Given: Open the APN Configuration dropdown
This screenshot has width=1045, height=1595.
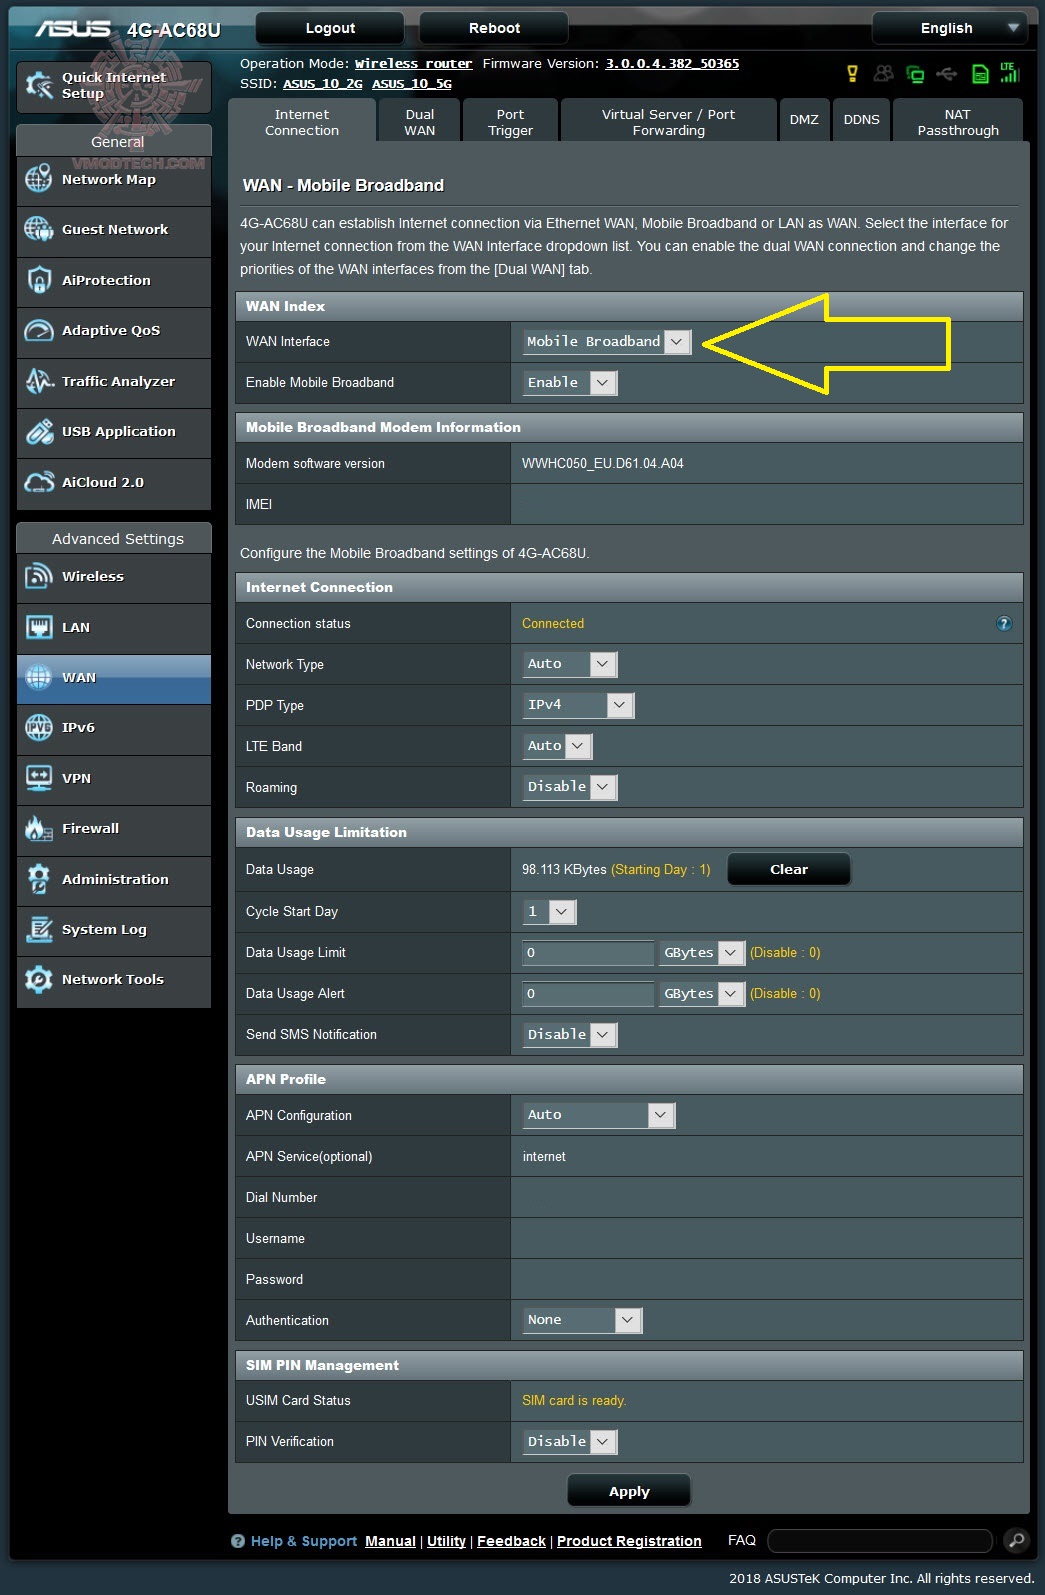Looking at the screenshot, I should [x=599, y=1115].
